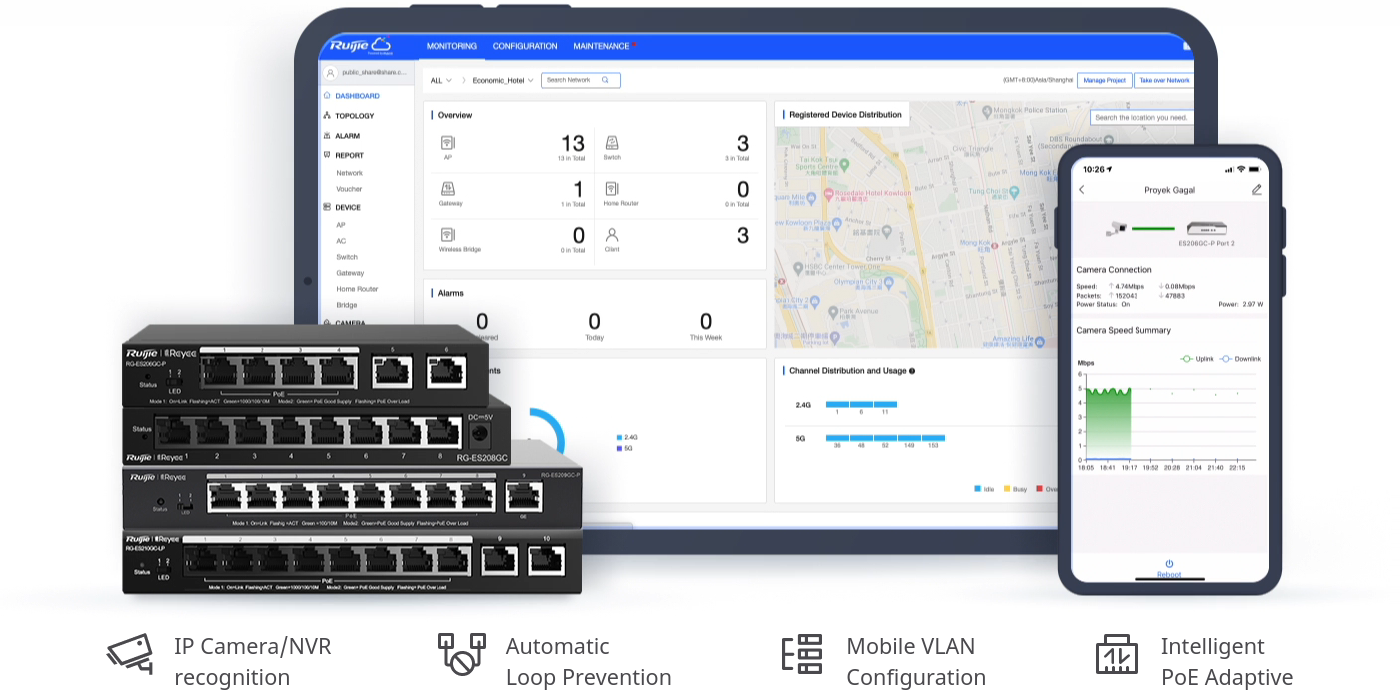Click the Search Network magnifier icon
The height and width of the screenshot is (700, 1400).
click(x=605, y=80)
